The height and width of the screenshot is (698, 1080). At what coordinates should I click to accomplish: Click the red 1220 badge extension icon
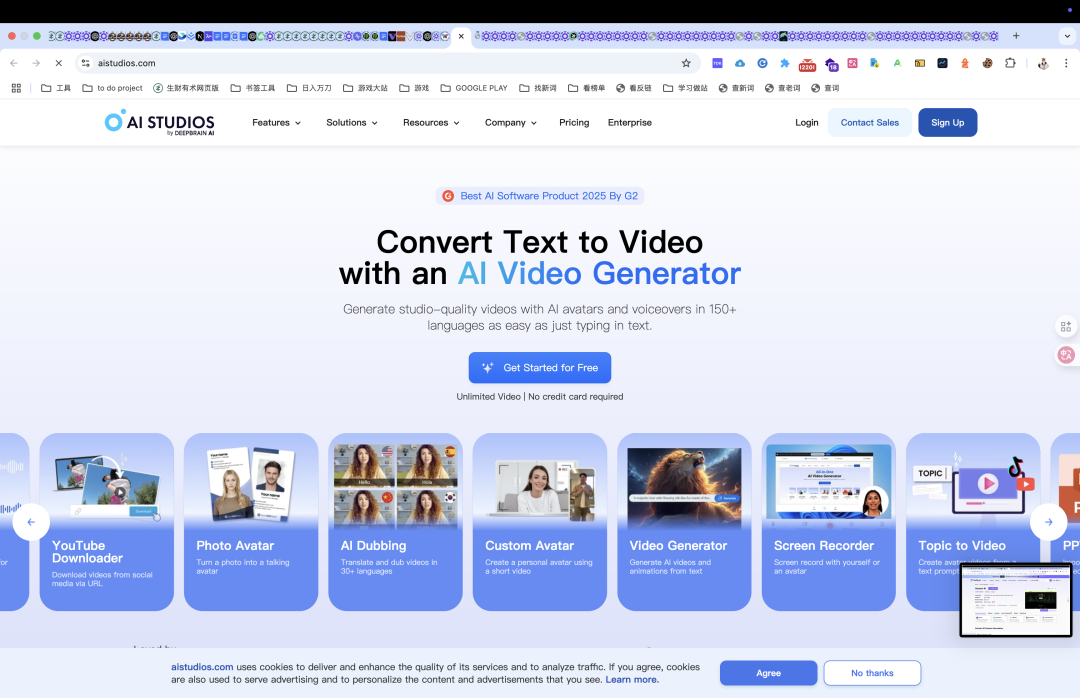807,64
